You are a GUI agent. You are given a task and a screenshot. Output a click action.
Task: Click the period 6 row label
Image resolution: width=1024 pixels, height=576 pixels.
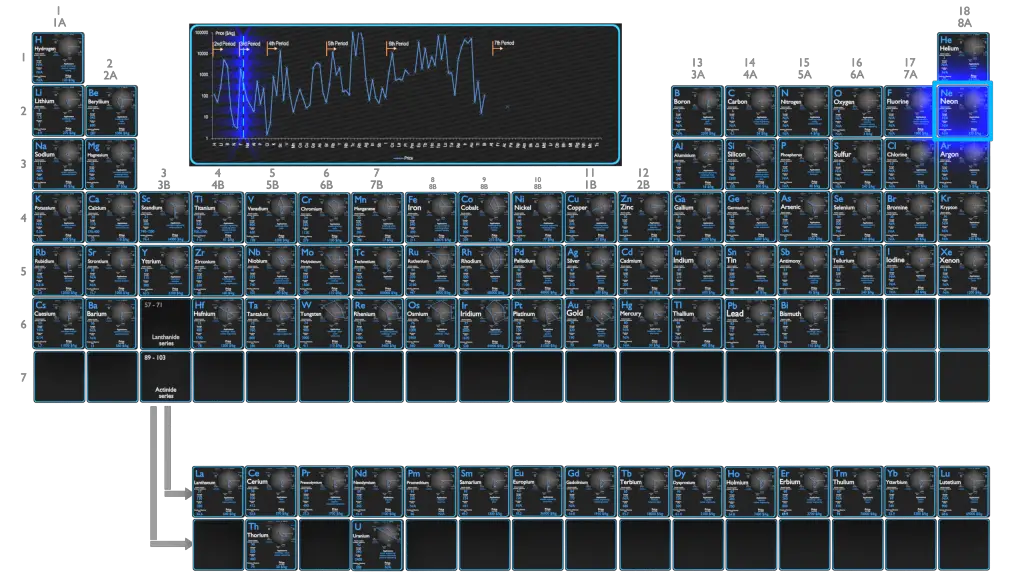(22, 324)
